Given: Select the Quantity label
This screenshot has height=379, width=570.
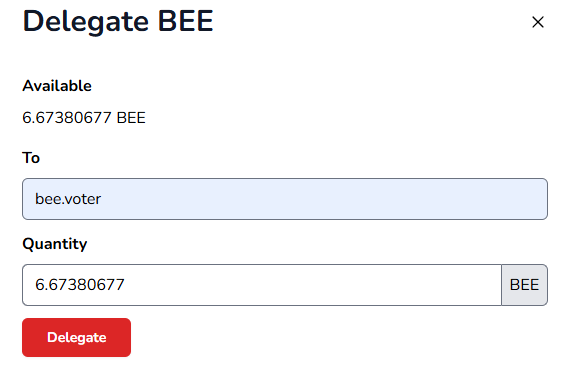Looking at the screenshot, I should [55, 244].
